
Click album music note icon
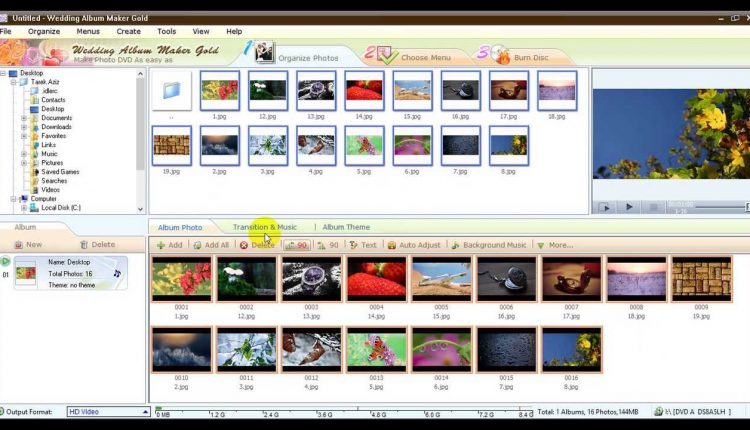point(117,274)
